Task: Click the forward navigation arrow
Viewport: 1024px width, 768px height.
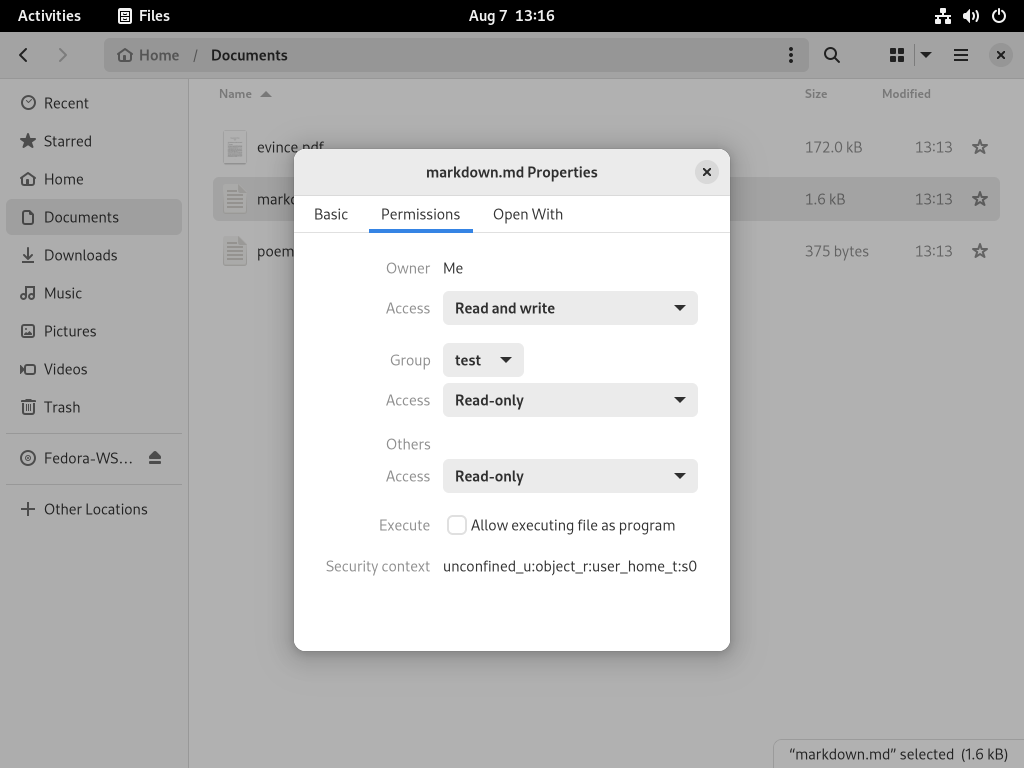Action: [63, 56]
